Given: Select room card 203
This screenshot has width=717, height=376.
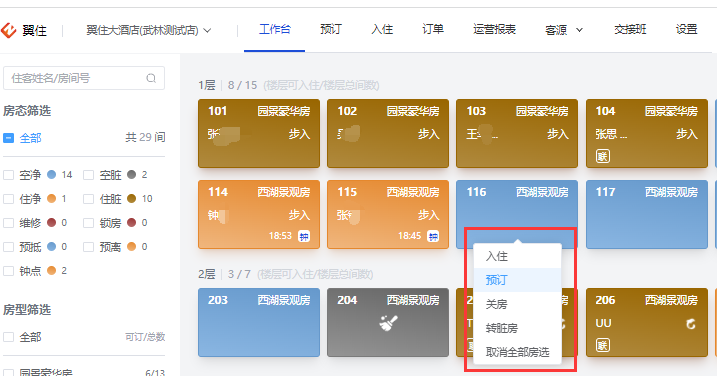Looking at the screenshot, I should coord(259,322).
